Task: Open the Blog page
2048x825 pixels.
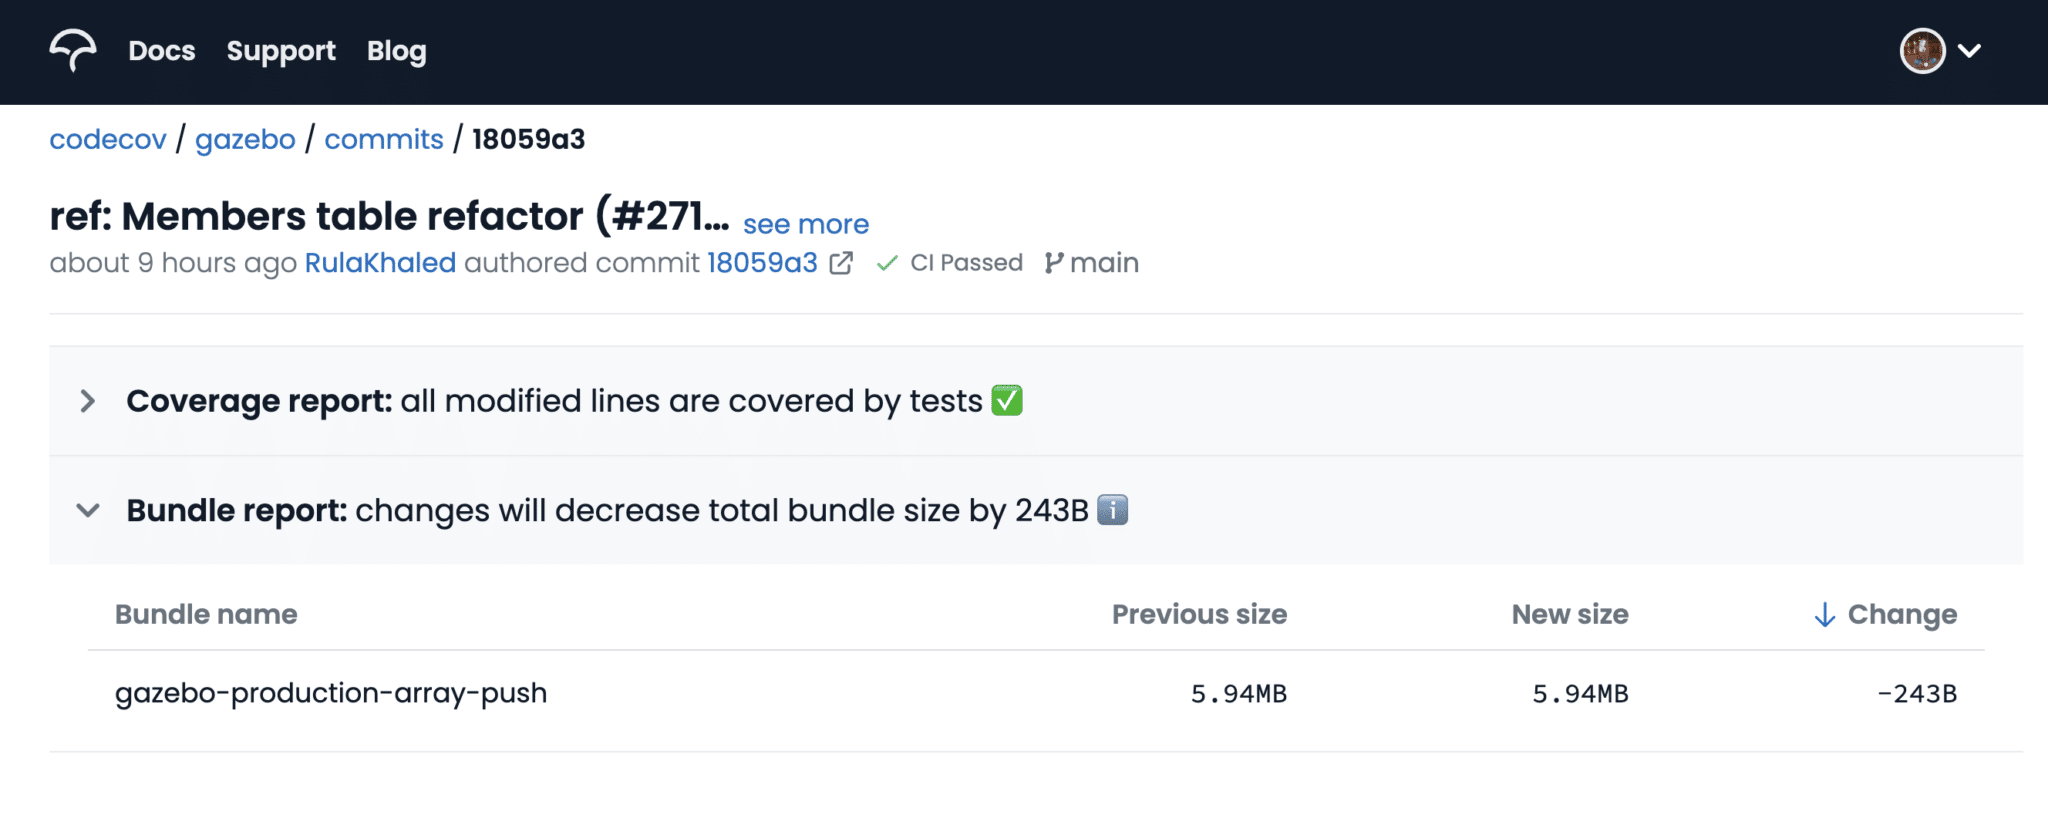Action: 396,50
